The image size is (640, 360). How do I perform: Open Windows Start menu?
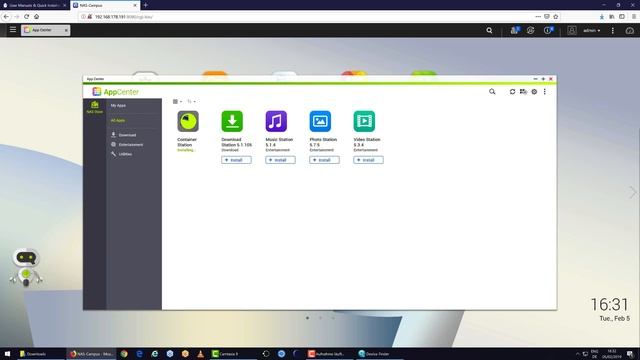tap(7, 354)
